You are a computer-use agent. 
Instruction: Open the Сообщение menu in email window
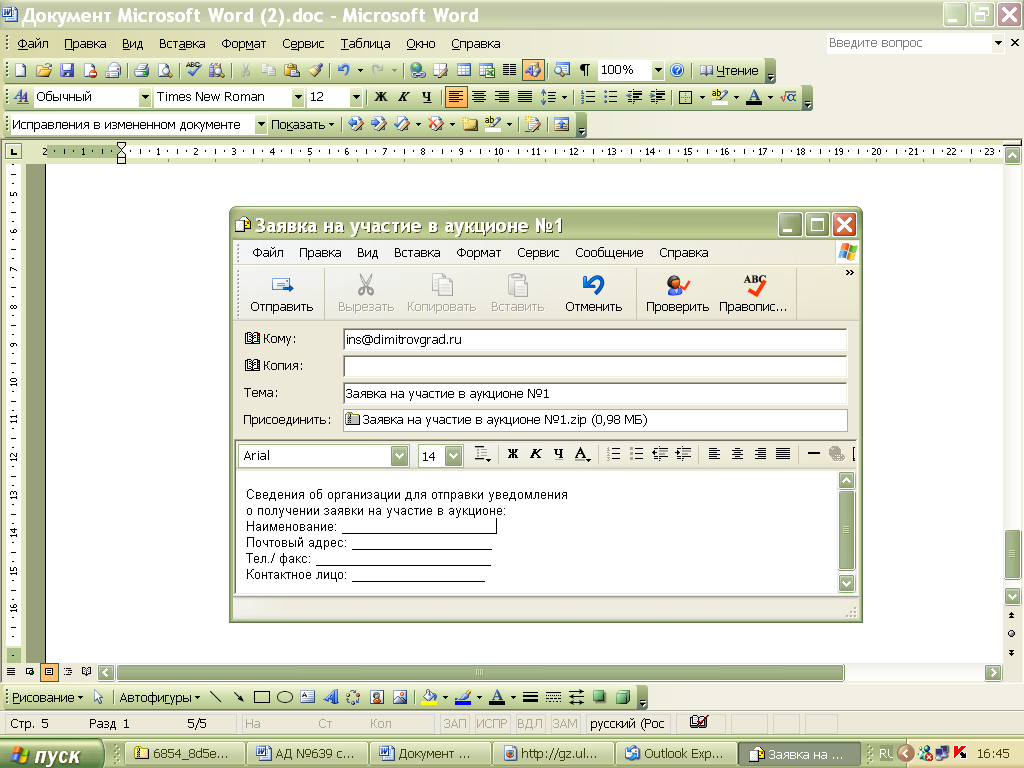point(608,253)
